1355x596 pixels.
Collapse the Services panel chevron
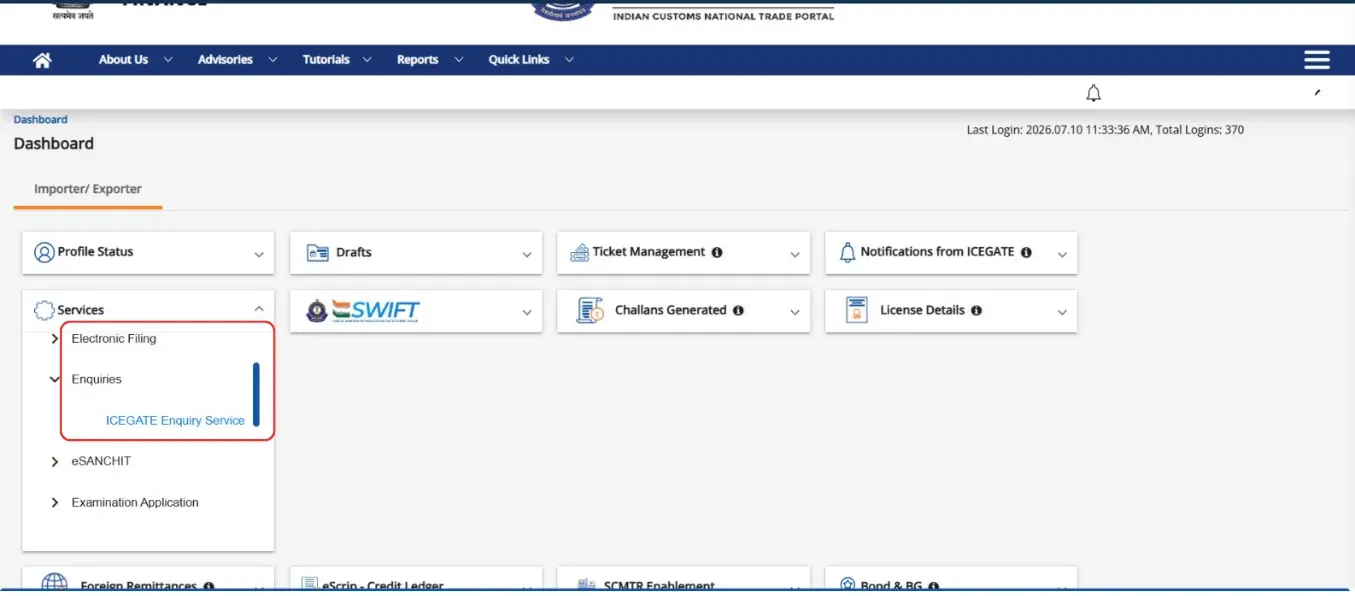point(259,310)
